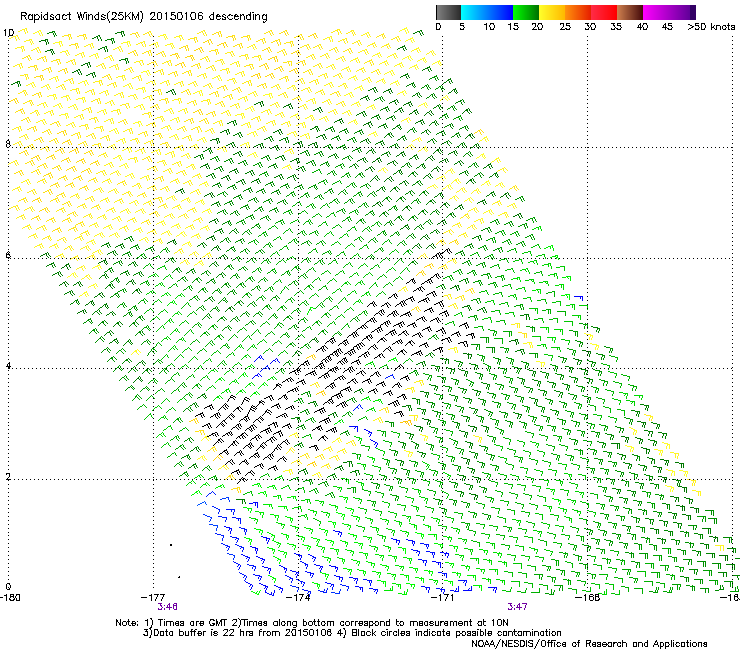The height and width of the screenshot is (650, 740).
Task: Click the brown 35-40 knots legend swatch
Action: tap(630, 12)
